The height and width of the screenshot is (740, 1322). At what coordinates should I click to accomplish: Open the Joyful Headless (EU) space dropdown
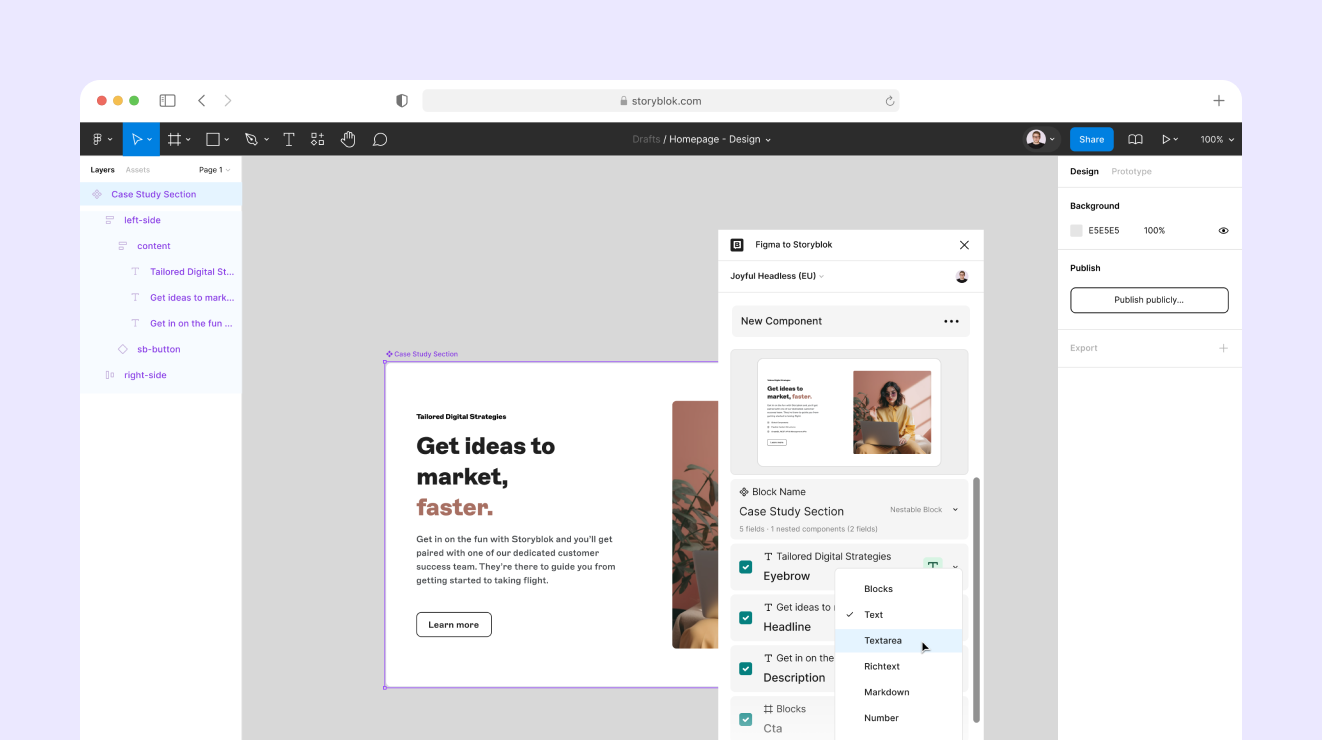[x=777, y=276]
